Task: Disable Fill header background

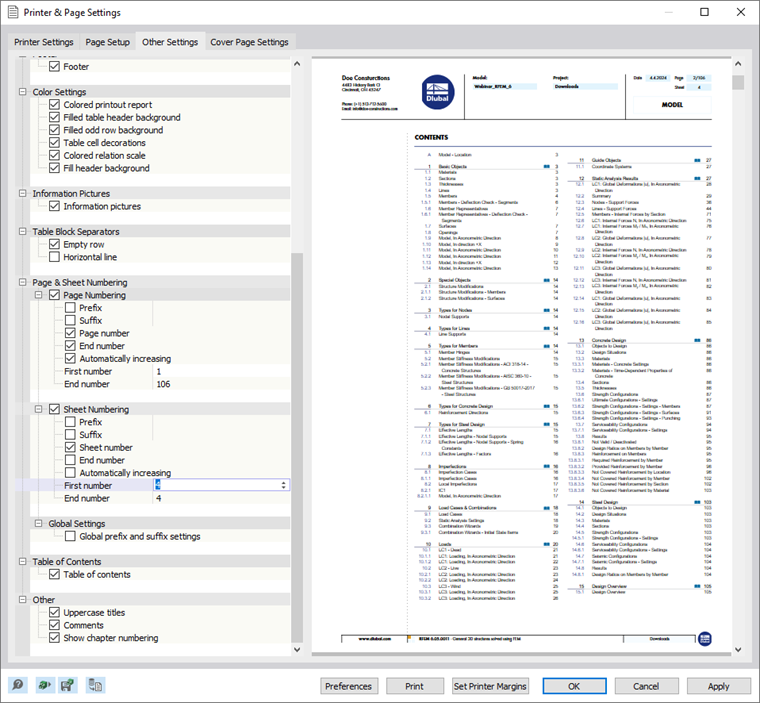Action: click(x=54, y=168)
